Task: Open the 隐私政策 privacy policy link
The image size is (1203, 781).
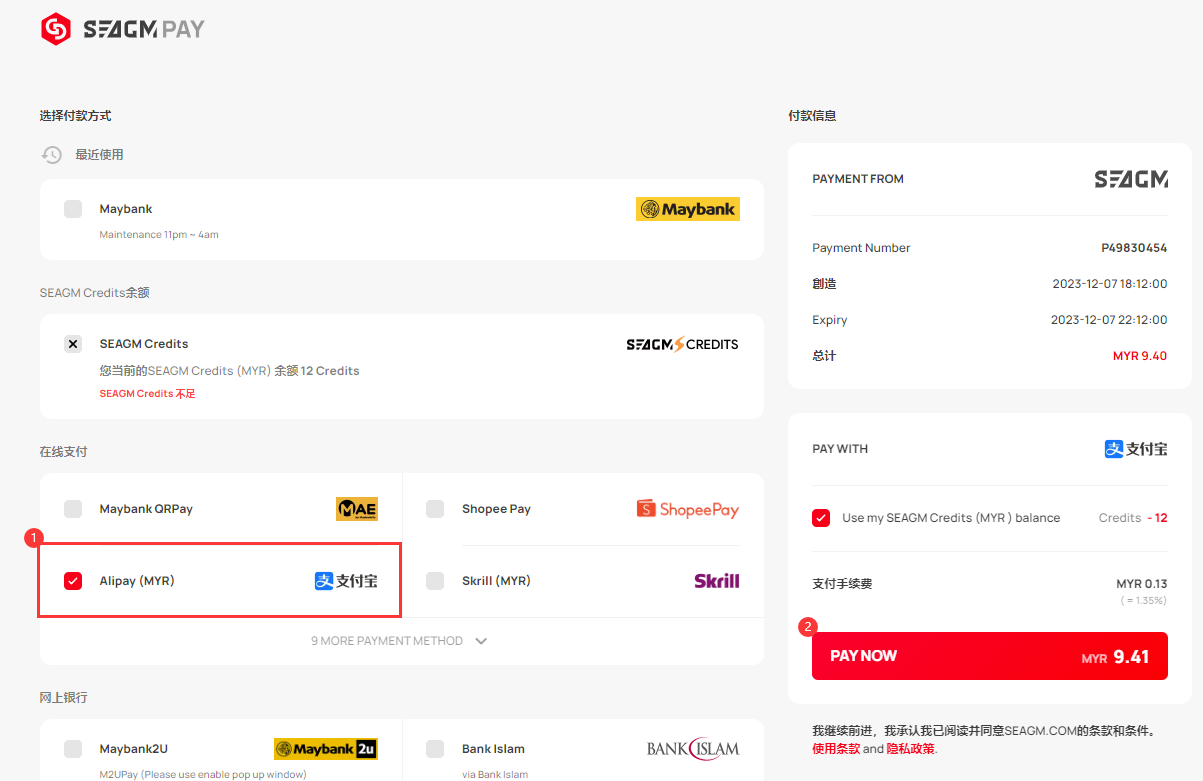Action: point(910,748)
